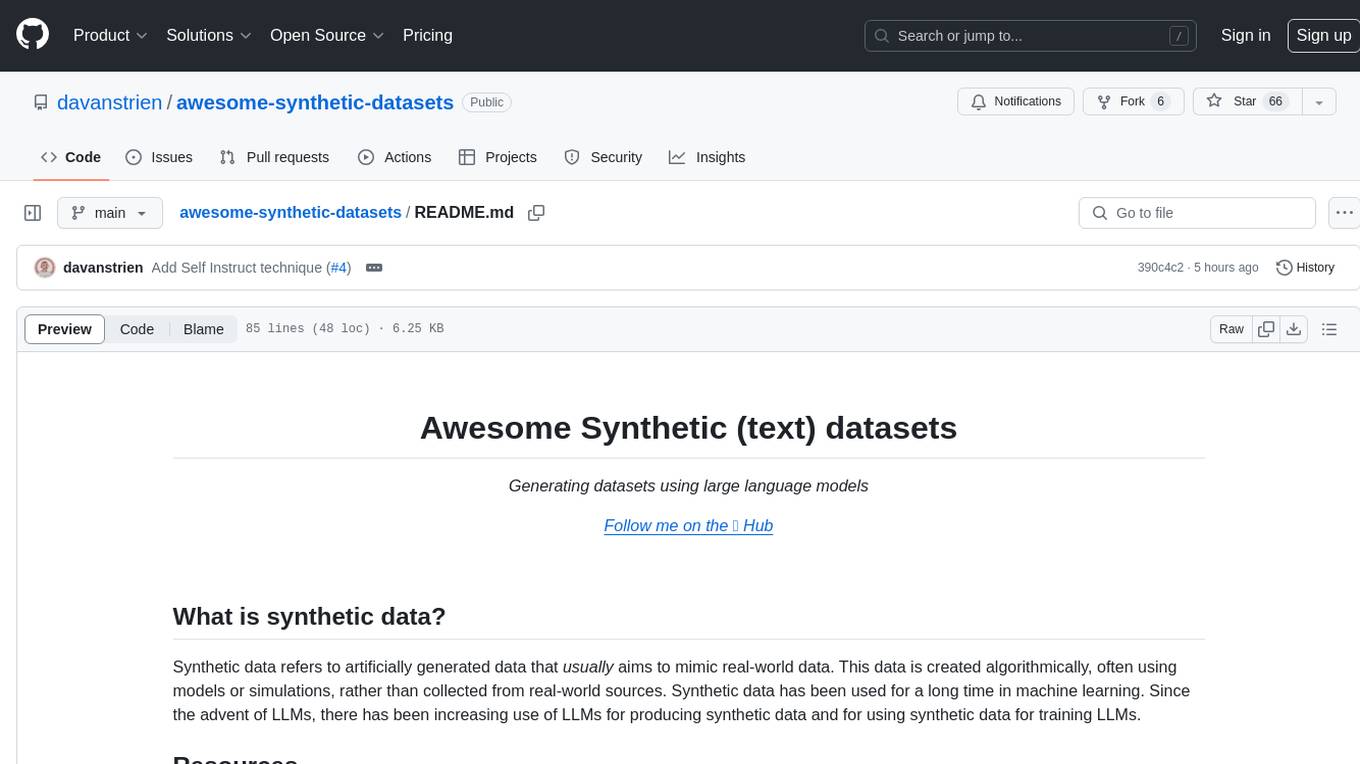The image size is (1360, 764).
Task: Switch to Blame view
Action: [x=203, y=329]
